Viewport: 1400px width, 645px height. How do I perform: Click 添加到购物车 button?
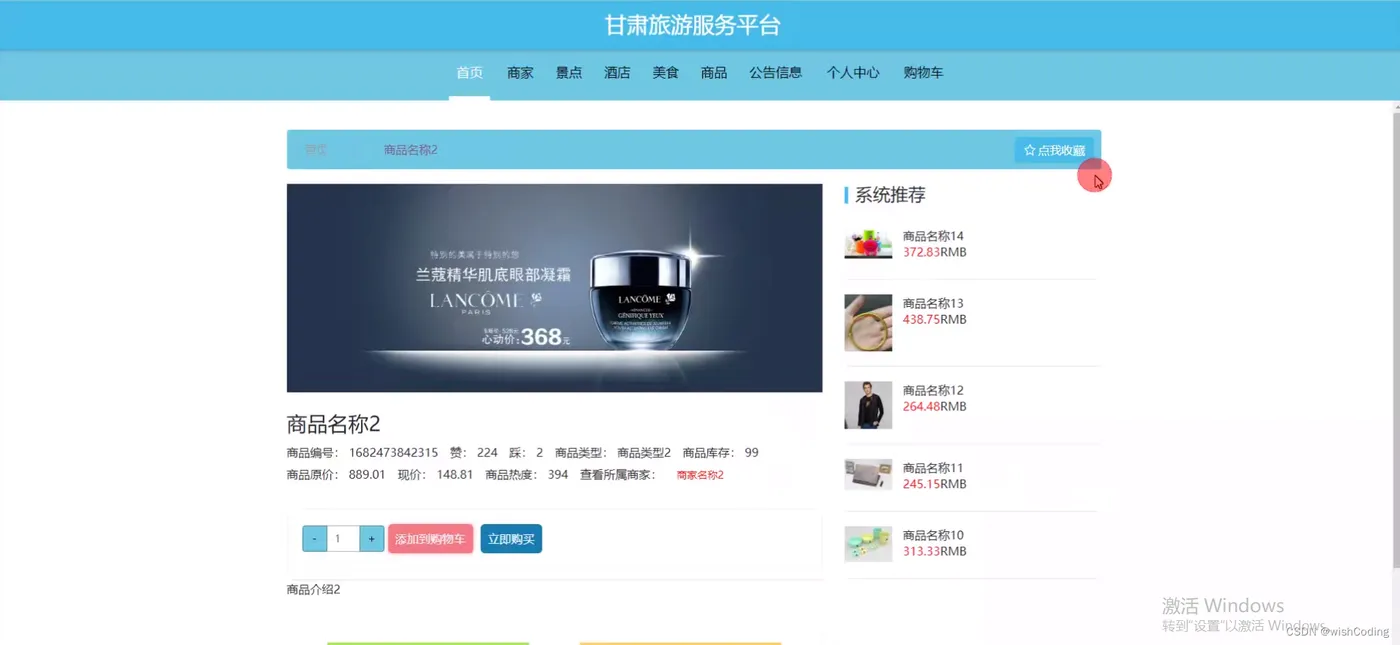click(430, 539)
